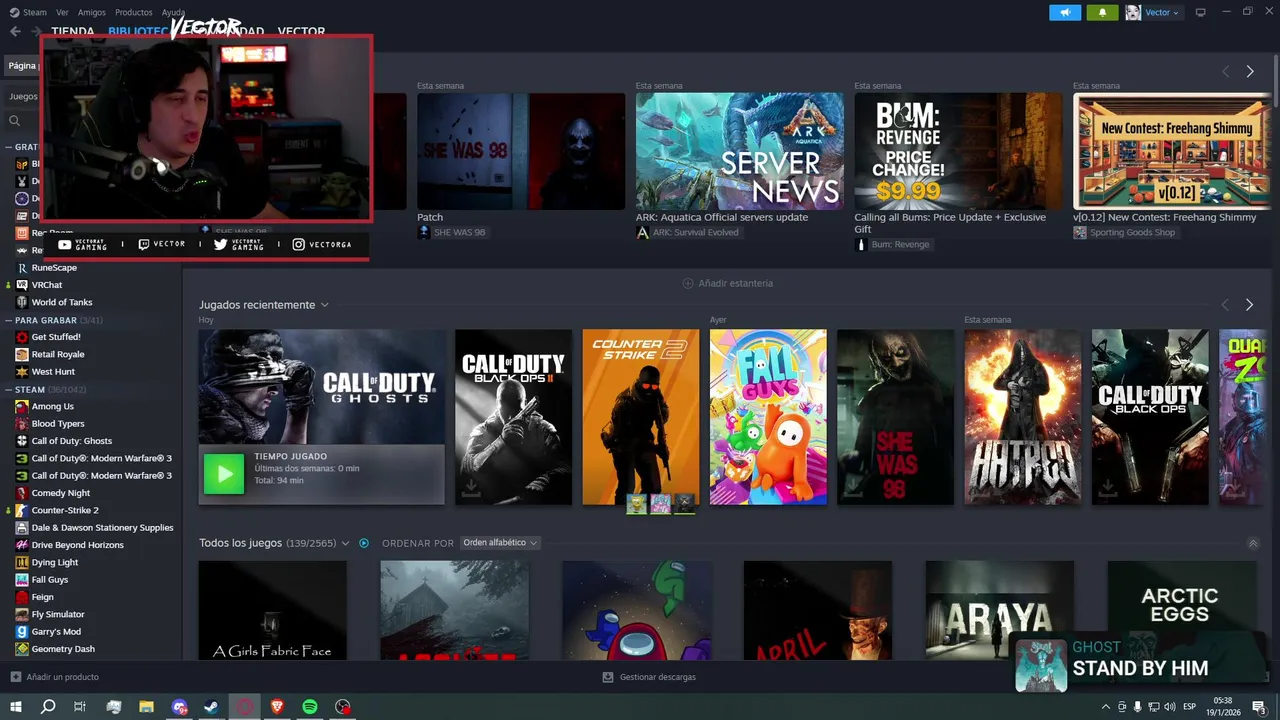The image size is (1280, 720).
Task: Click the green play button for Ghosts
Action: click(x=224, y=474)
